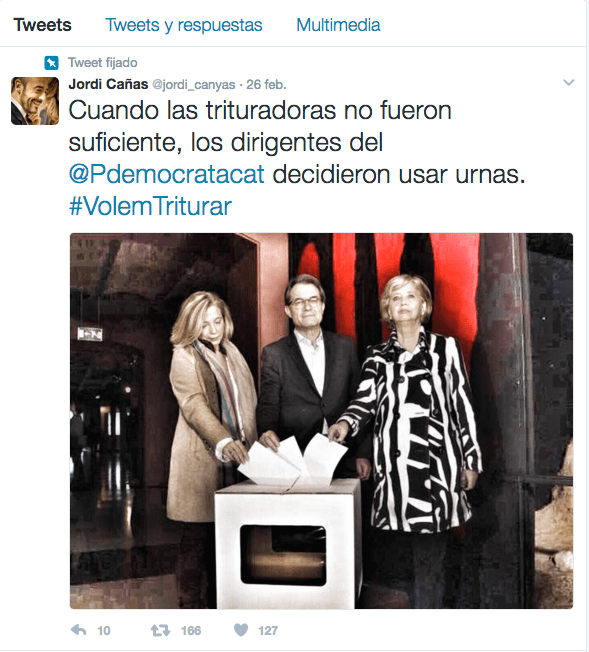The height and width of the screenshot is (652, 589).
Task: Switch to the Tweets tab
Action: pyautogui.click(x=42, y=25)
